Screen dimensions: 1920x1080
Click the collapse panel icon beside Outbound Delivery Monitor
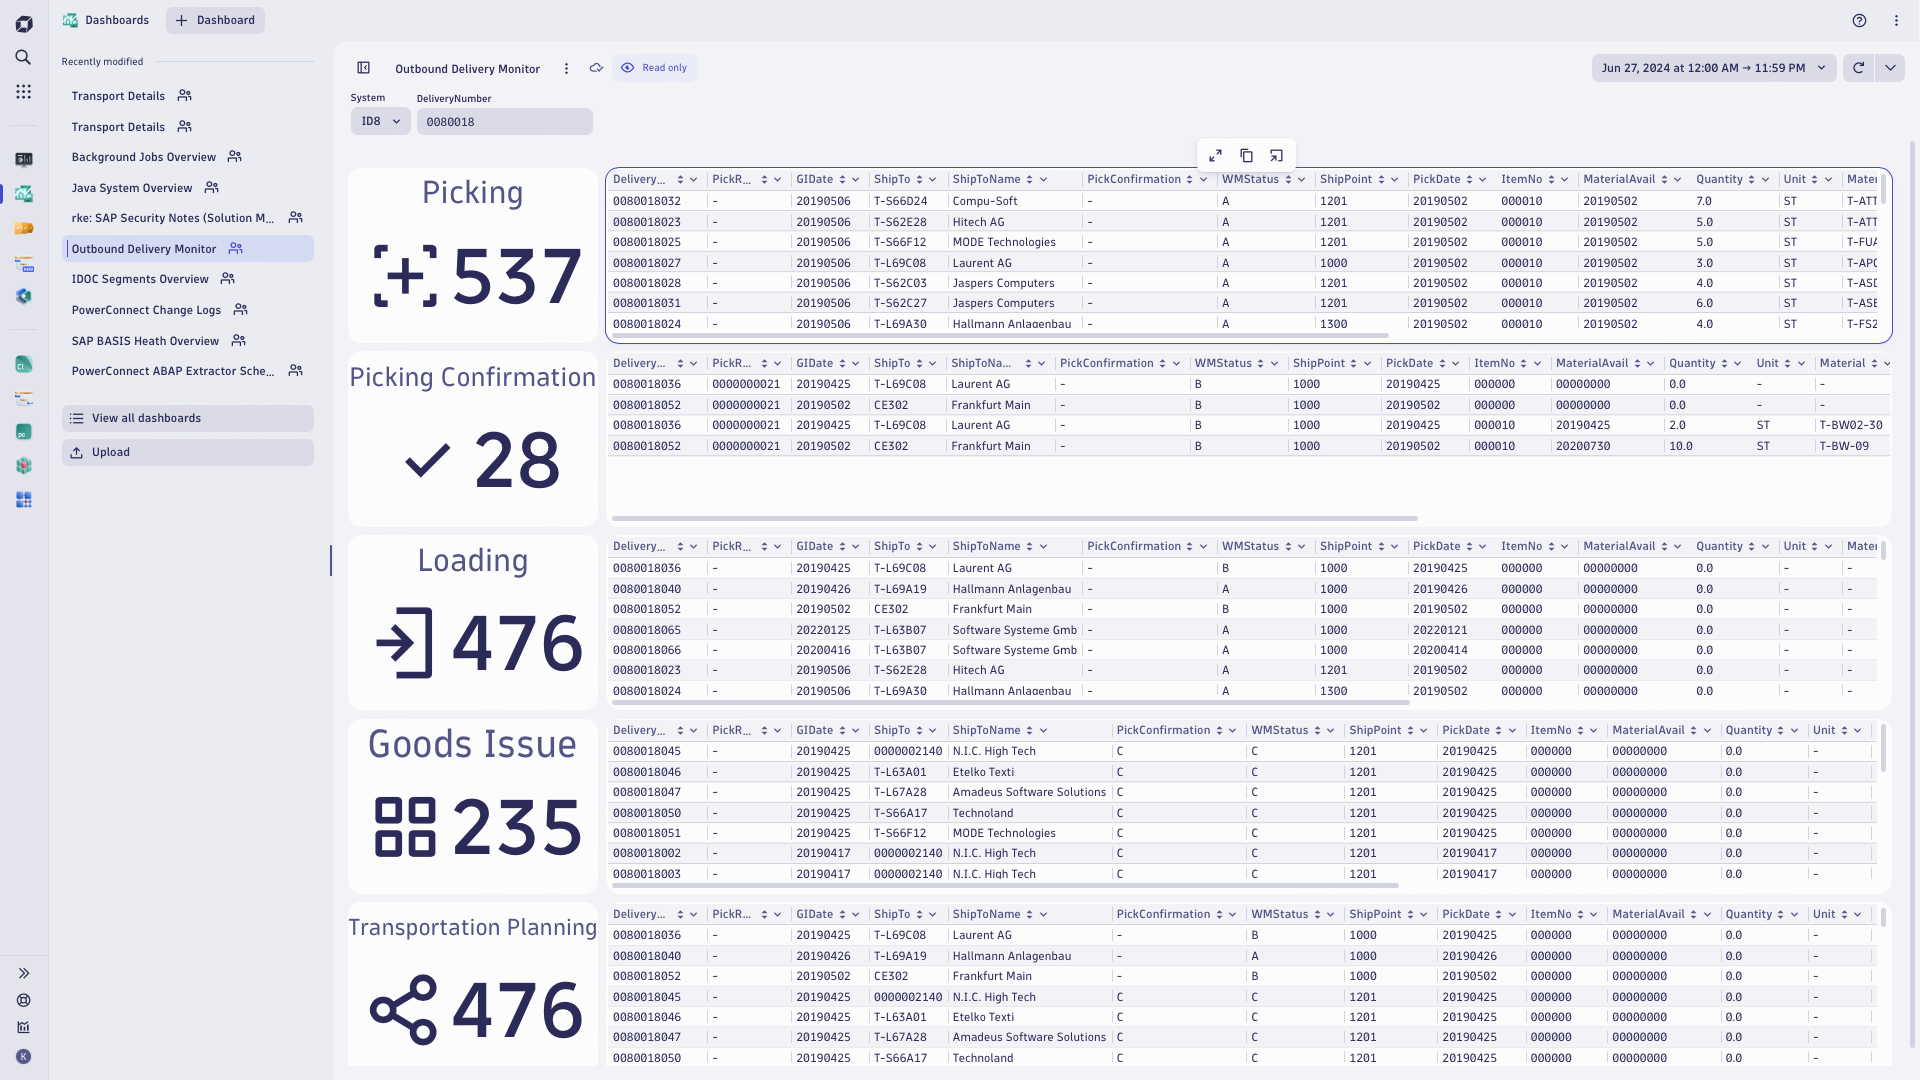point(363,68)
